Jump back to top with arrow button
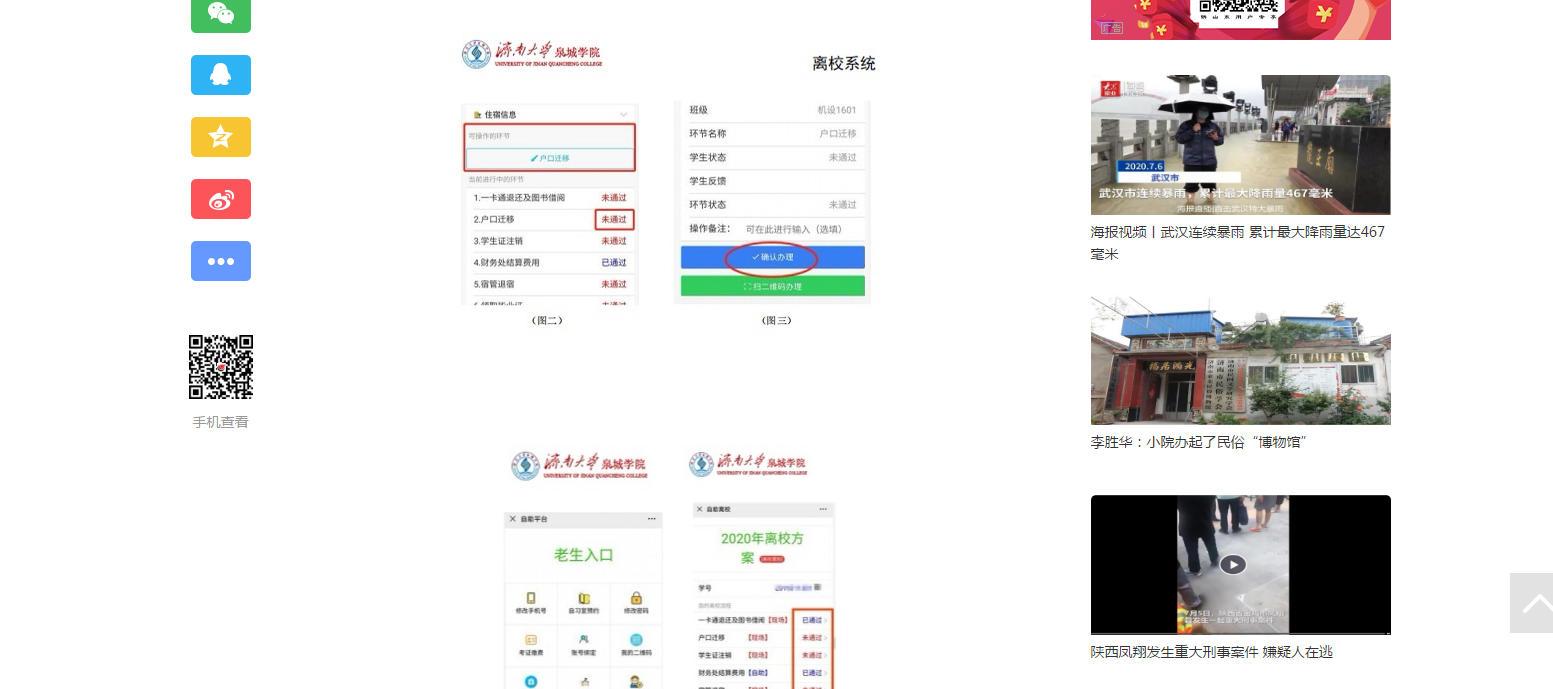 1531,603
